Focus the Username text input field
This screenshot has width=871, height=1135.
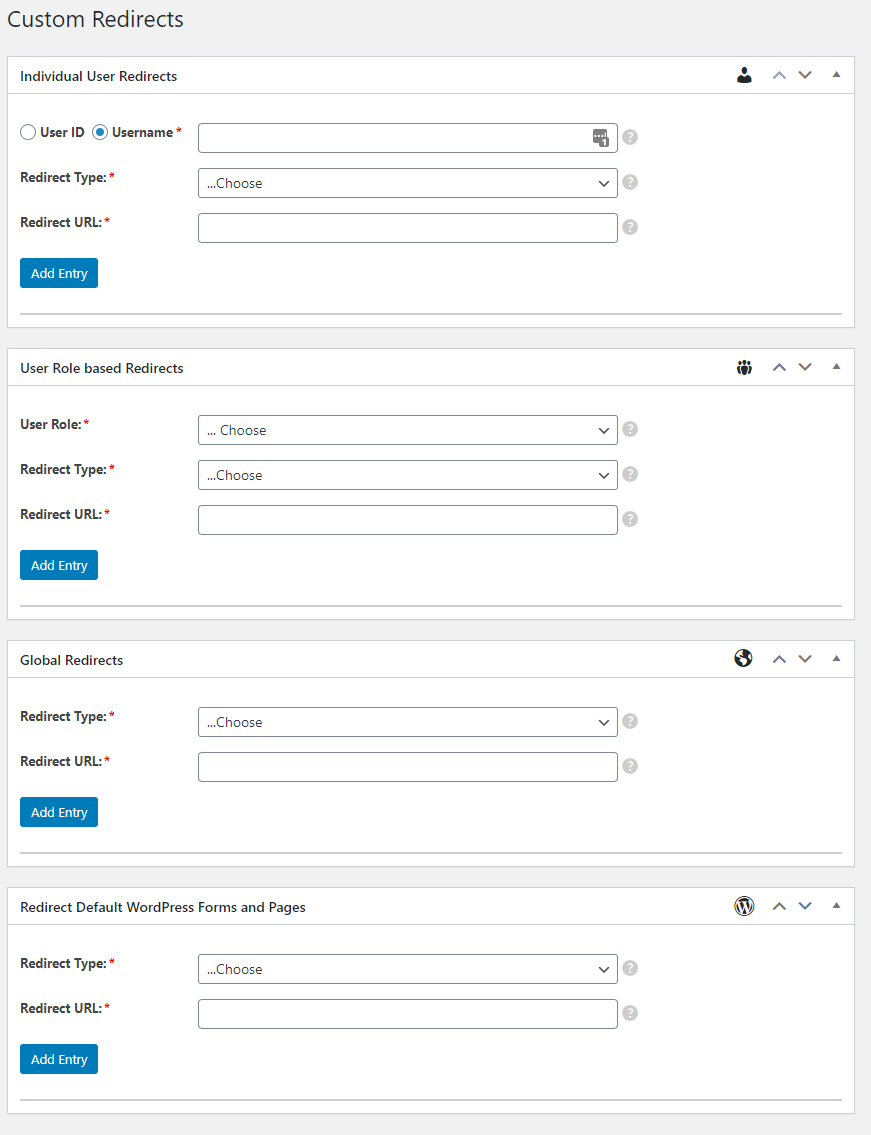tap(408, 138)
